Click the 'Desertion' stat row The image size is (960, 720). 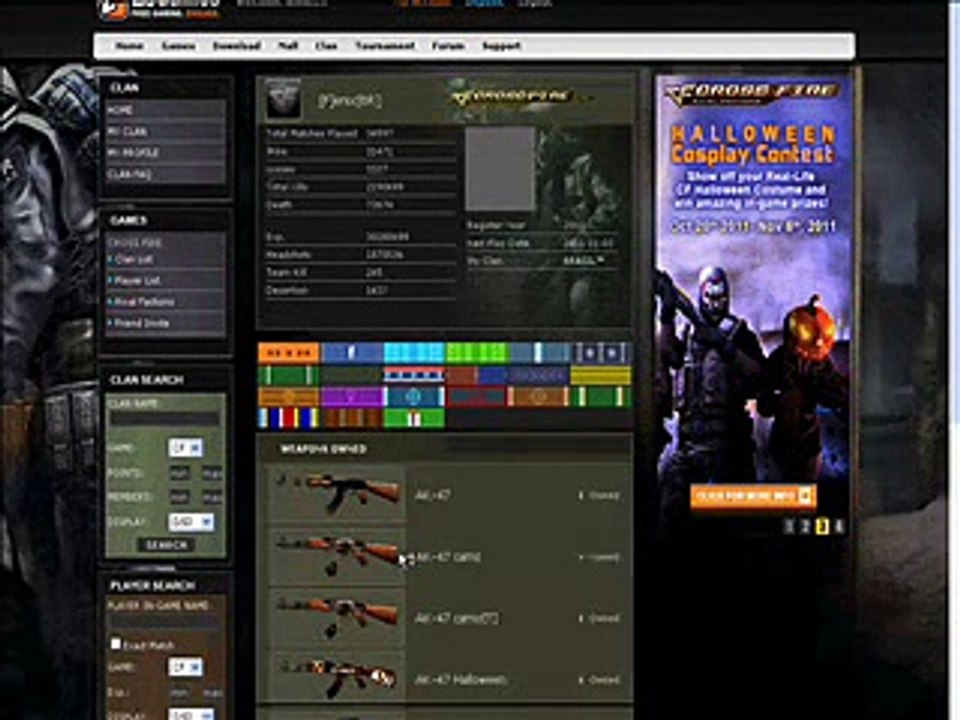point(361,290)
